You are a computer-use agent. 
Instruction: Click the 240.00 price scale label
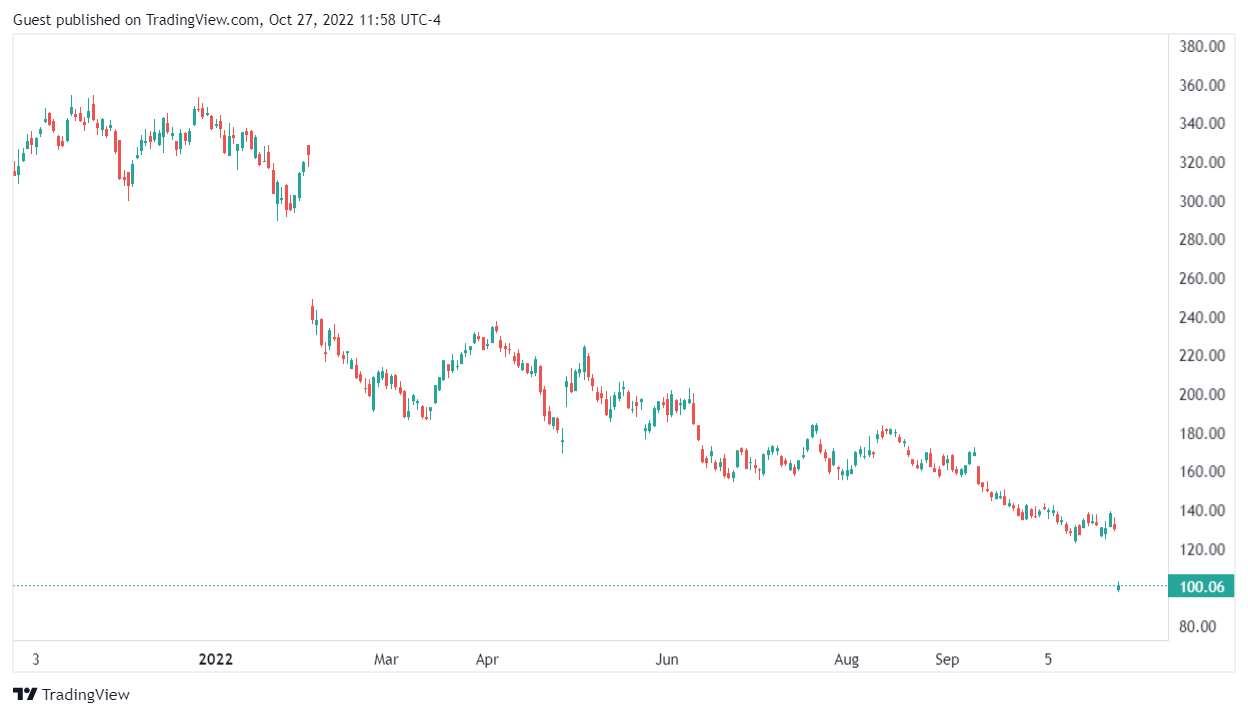pyautogui.click(x=1202, y=317)
